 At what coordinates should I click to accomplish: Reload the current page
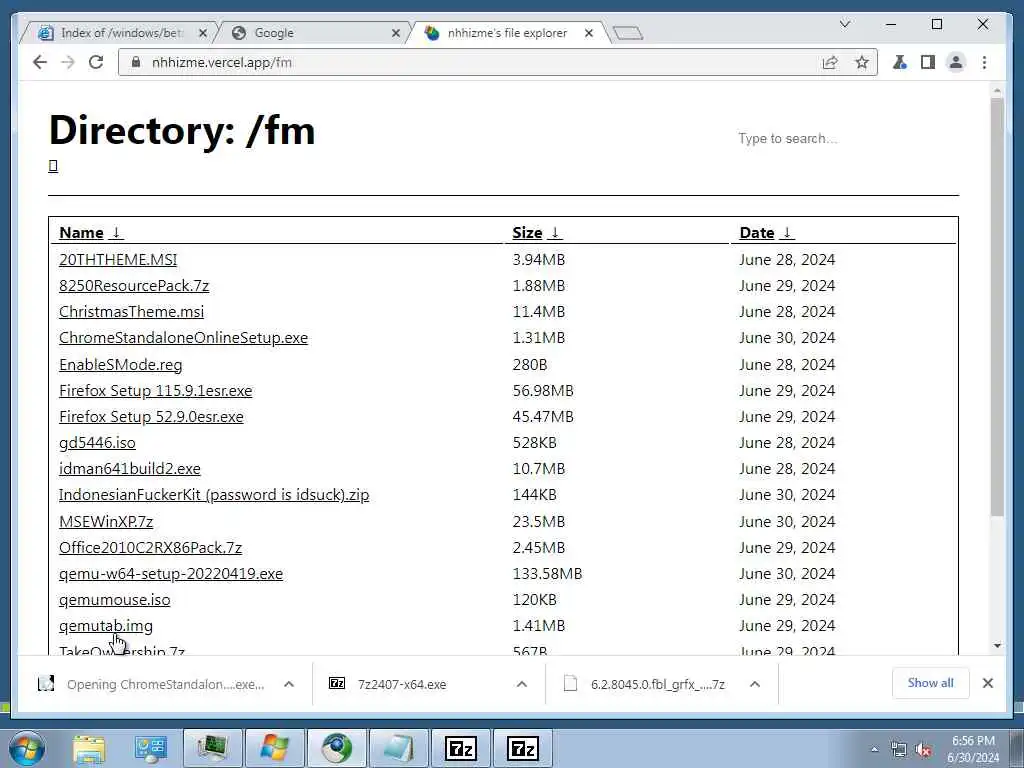(x=96, y=62)
